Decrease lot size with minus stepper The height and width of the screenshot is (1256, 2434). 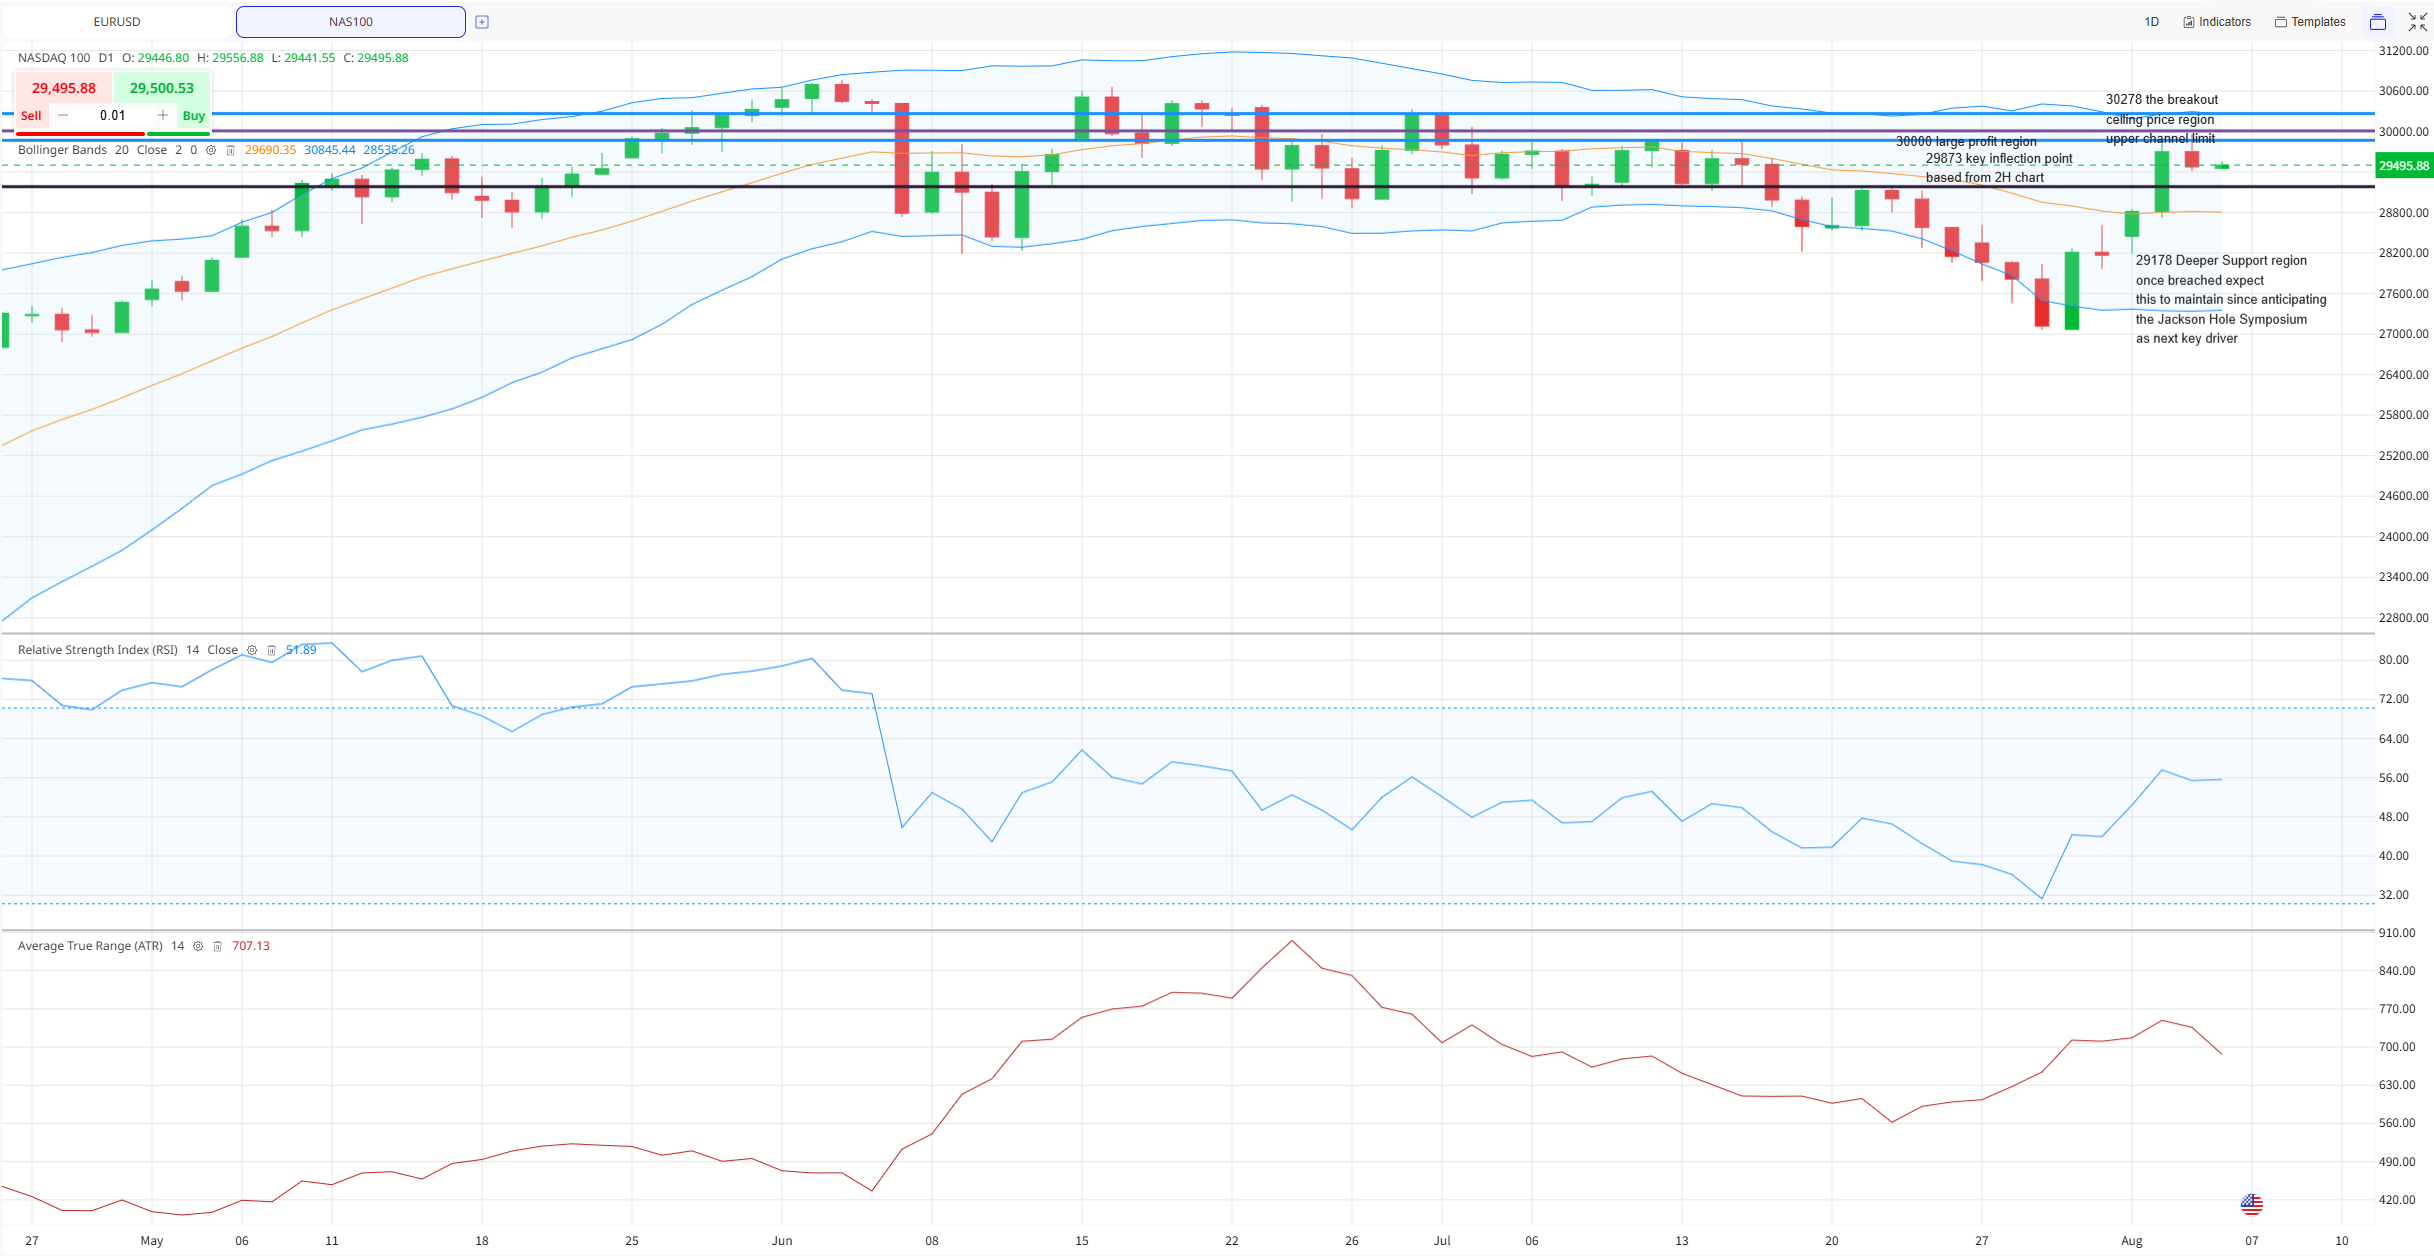pyautogui.click(x=63, y=116)
